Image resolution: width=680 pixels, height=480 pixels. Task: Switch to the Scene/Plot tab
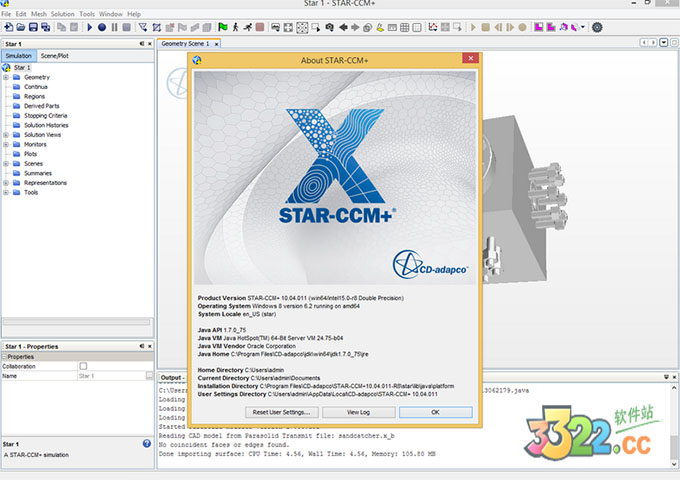(x=54, y=56)
